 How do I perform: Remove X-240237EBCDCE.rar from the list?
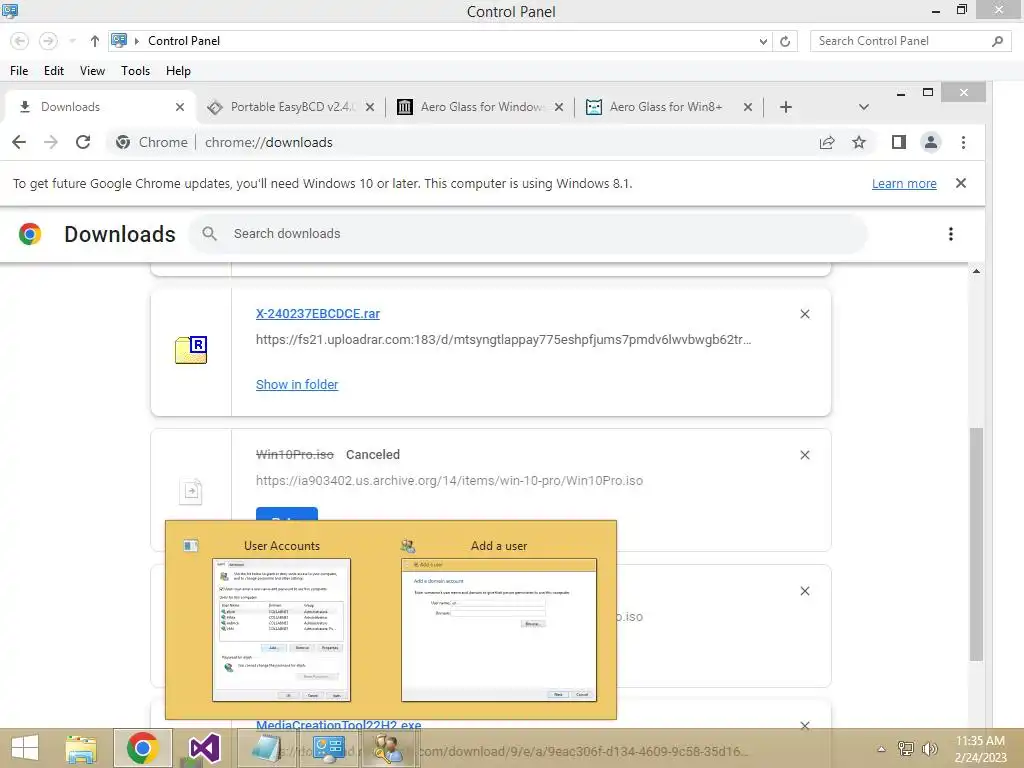(805, 314)
